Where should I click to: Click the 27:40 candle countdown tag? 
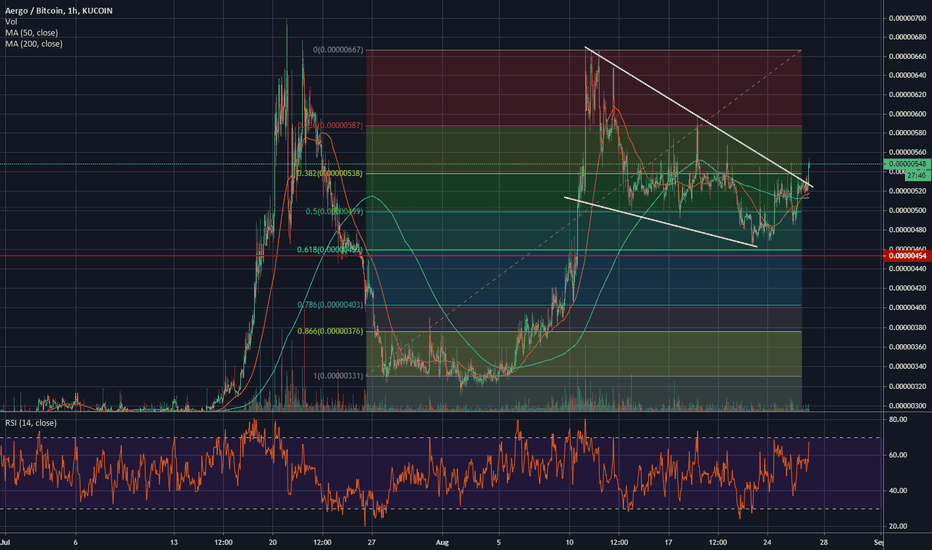click(916, 175)
